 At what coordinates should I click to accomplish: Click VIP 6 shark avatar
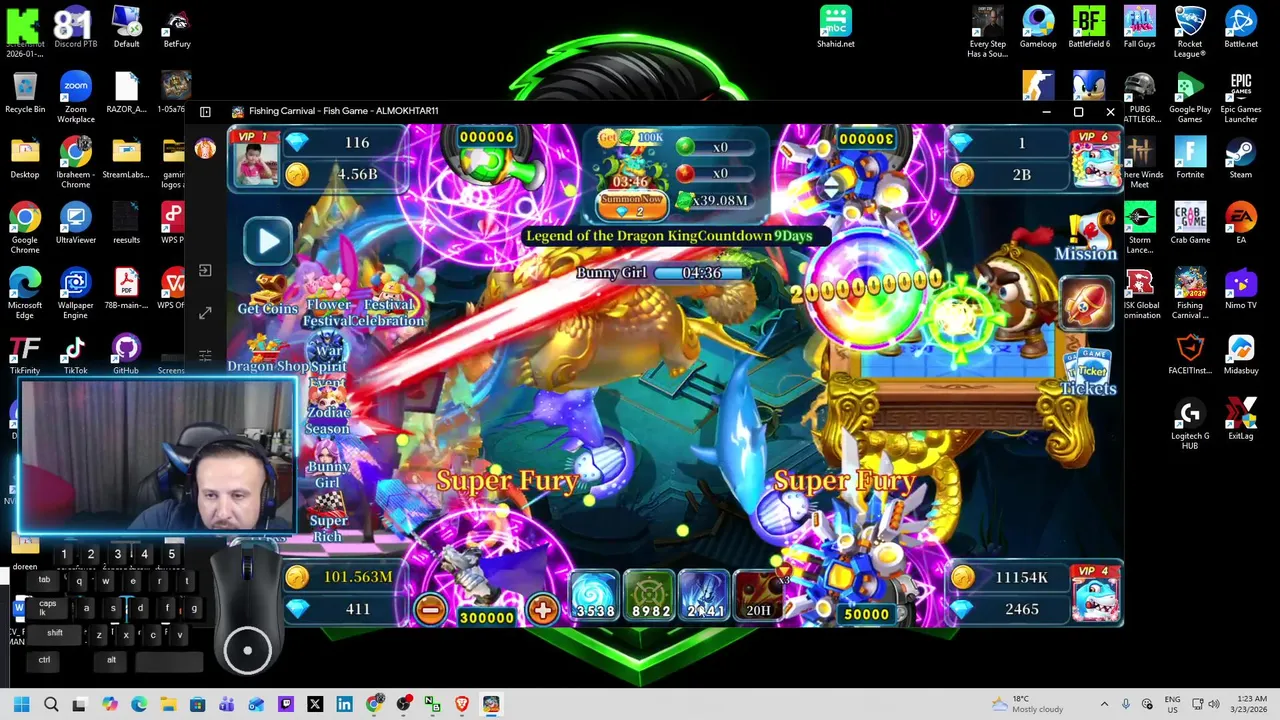(x=1094, y=158)
